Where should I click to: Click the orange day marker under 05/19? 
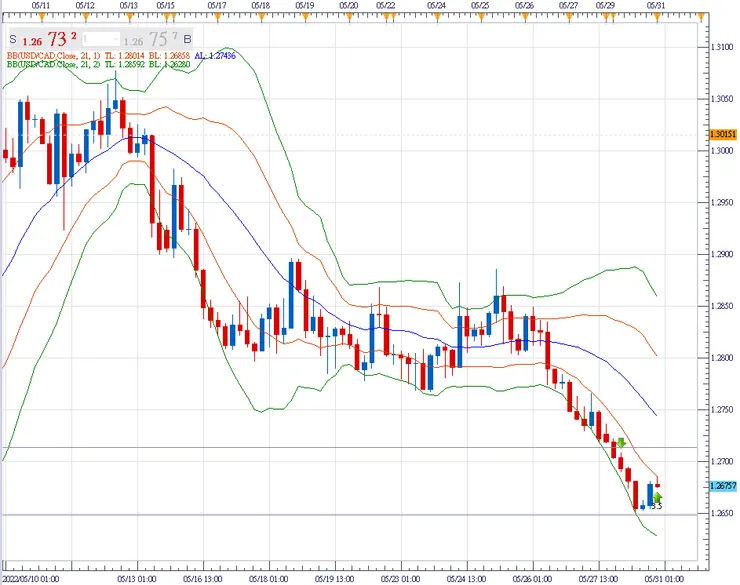(305, 17)
